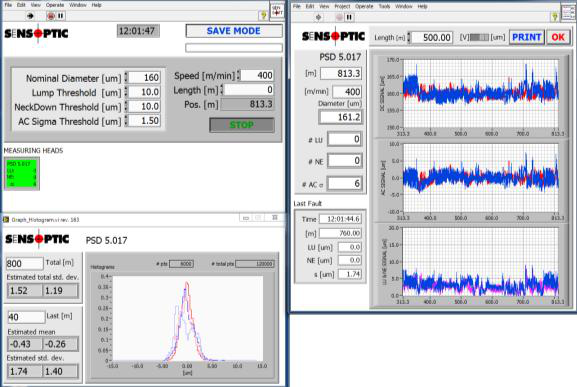Screen dimensions: 577x387
Task: Click the red OK button
Action: pos(558,38)
